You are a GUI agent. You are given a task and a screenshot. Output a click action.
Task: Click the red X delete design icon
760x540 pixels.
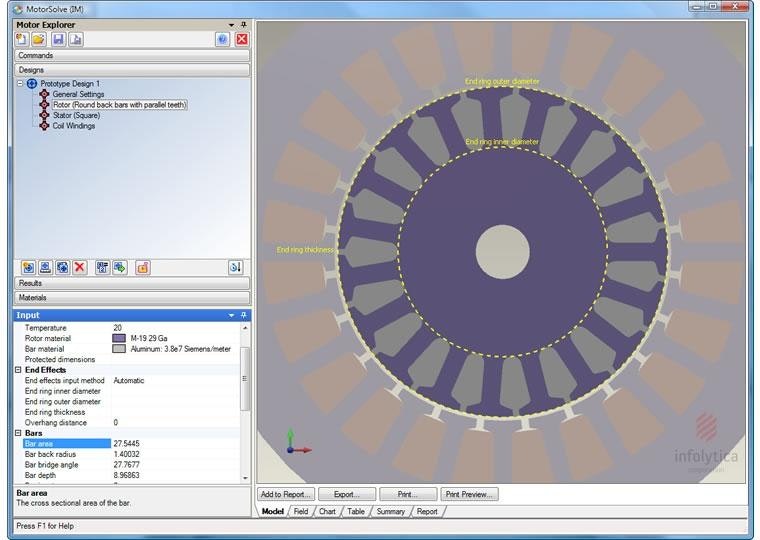click(x=80, y=268)
